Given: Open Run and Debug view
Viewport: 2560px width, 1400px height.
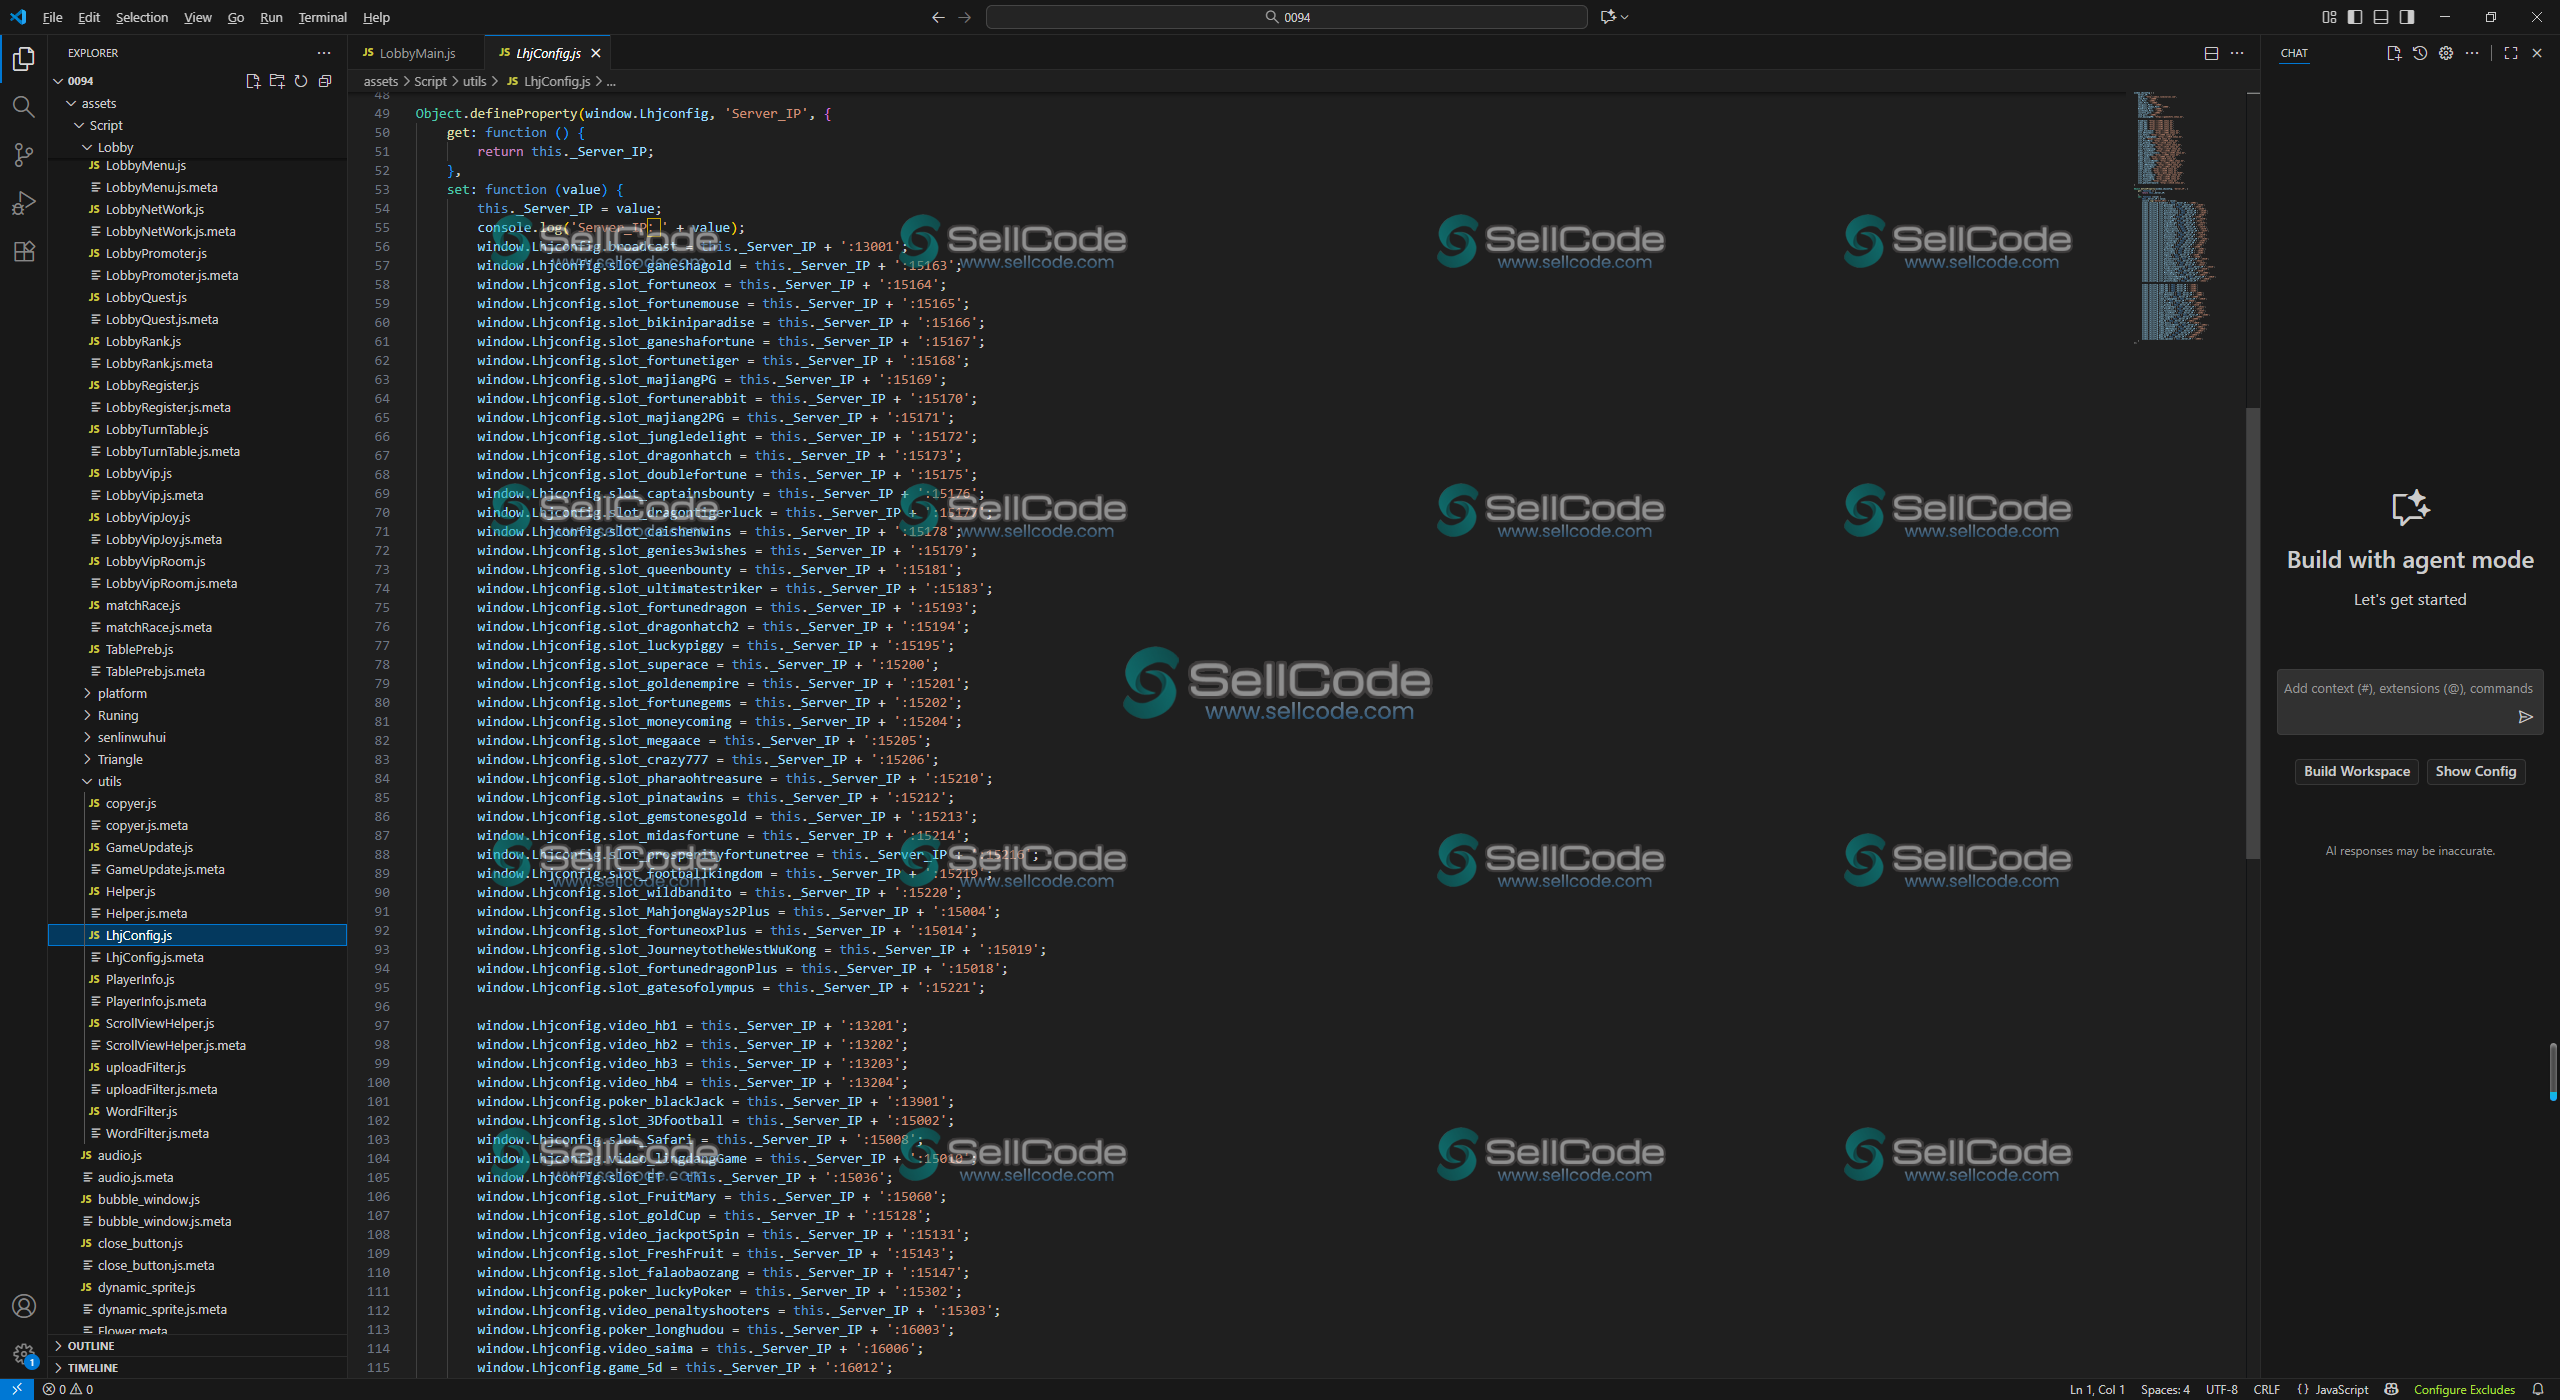Looking at the screenshot, I should click(x=23, y=203).
